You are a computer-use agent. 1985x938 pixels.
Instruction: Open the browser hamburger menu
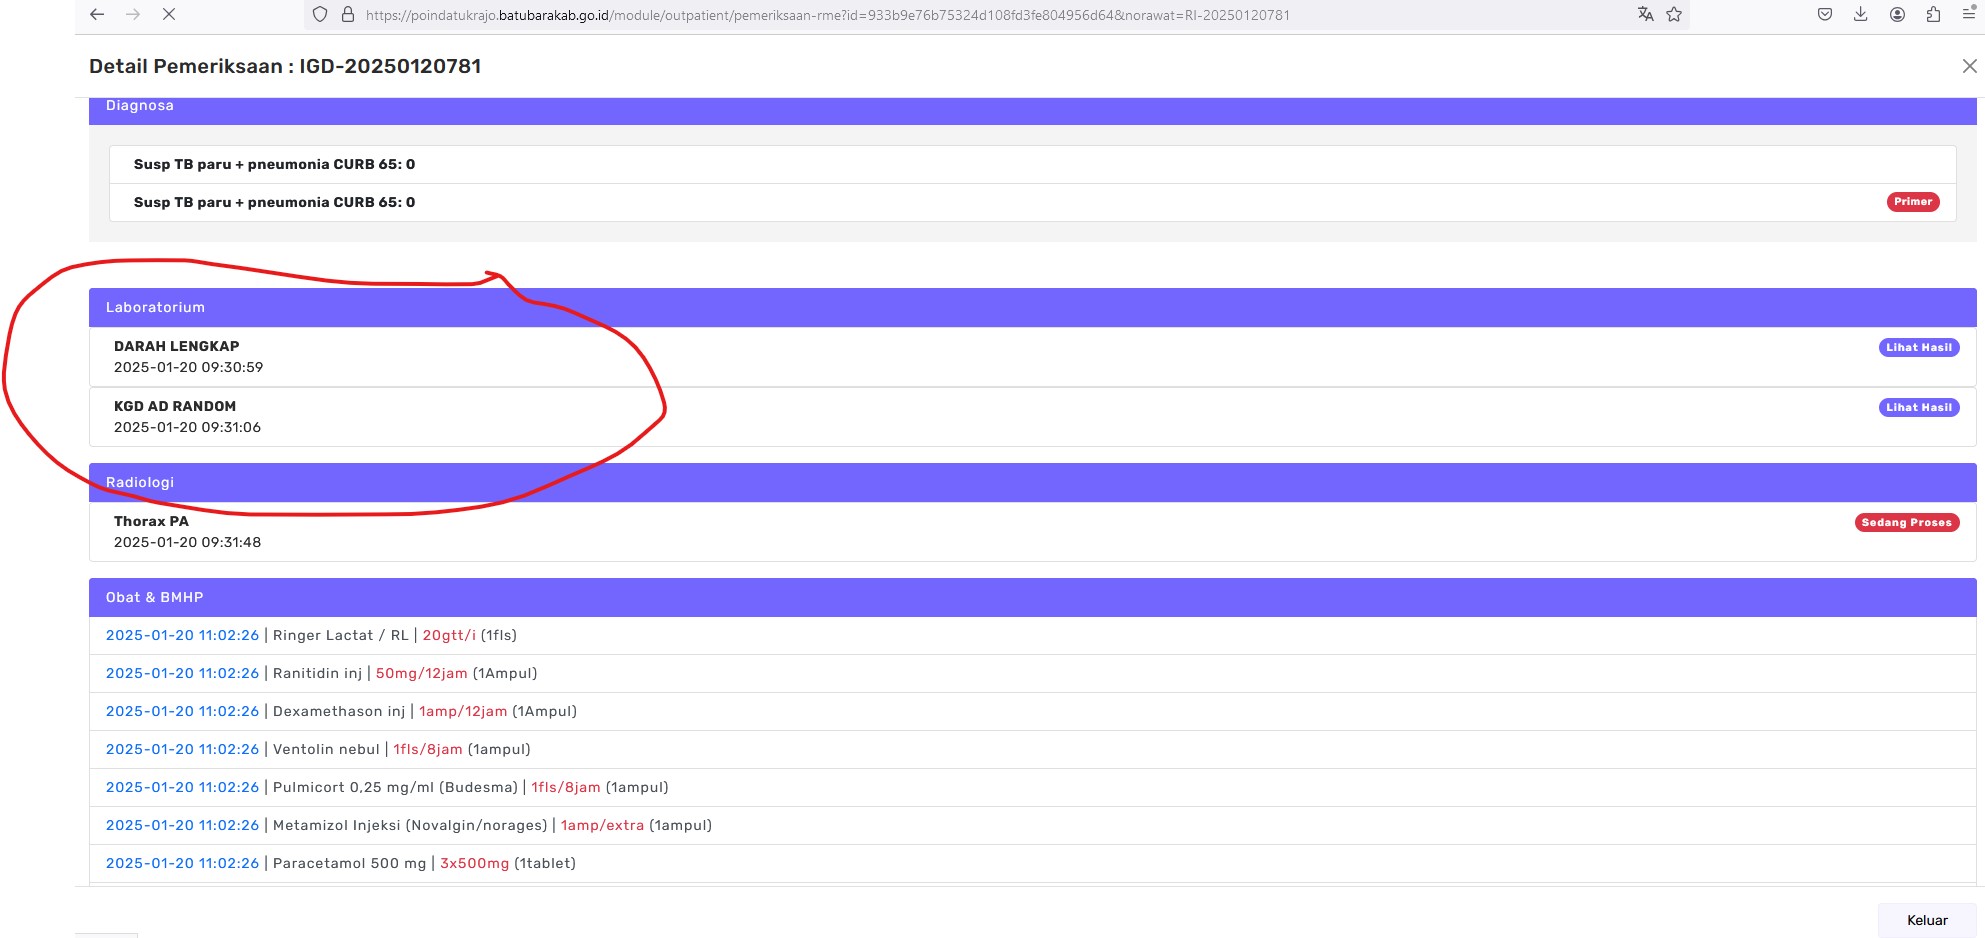pyautogui.click(x=1969, y=14)
